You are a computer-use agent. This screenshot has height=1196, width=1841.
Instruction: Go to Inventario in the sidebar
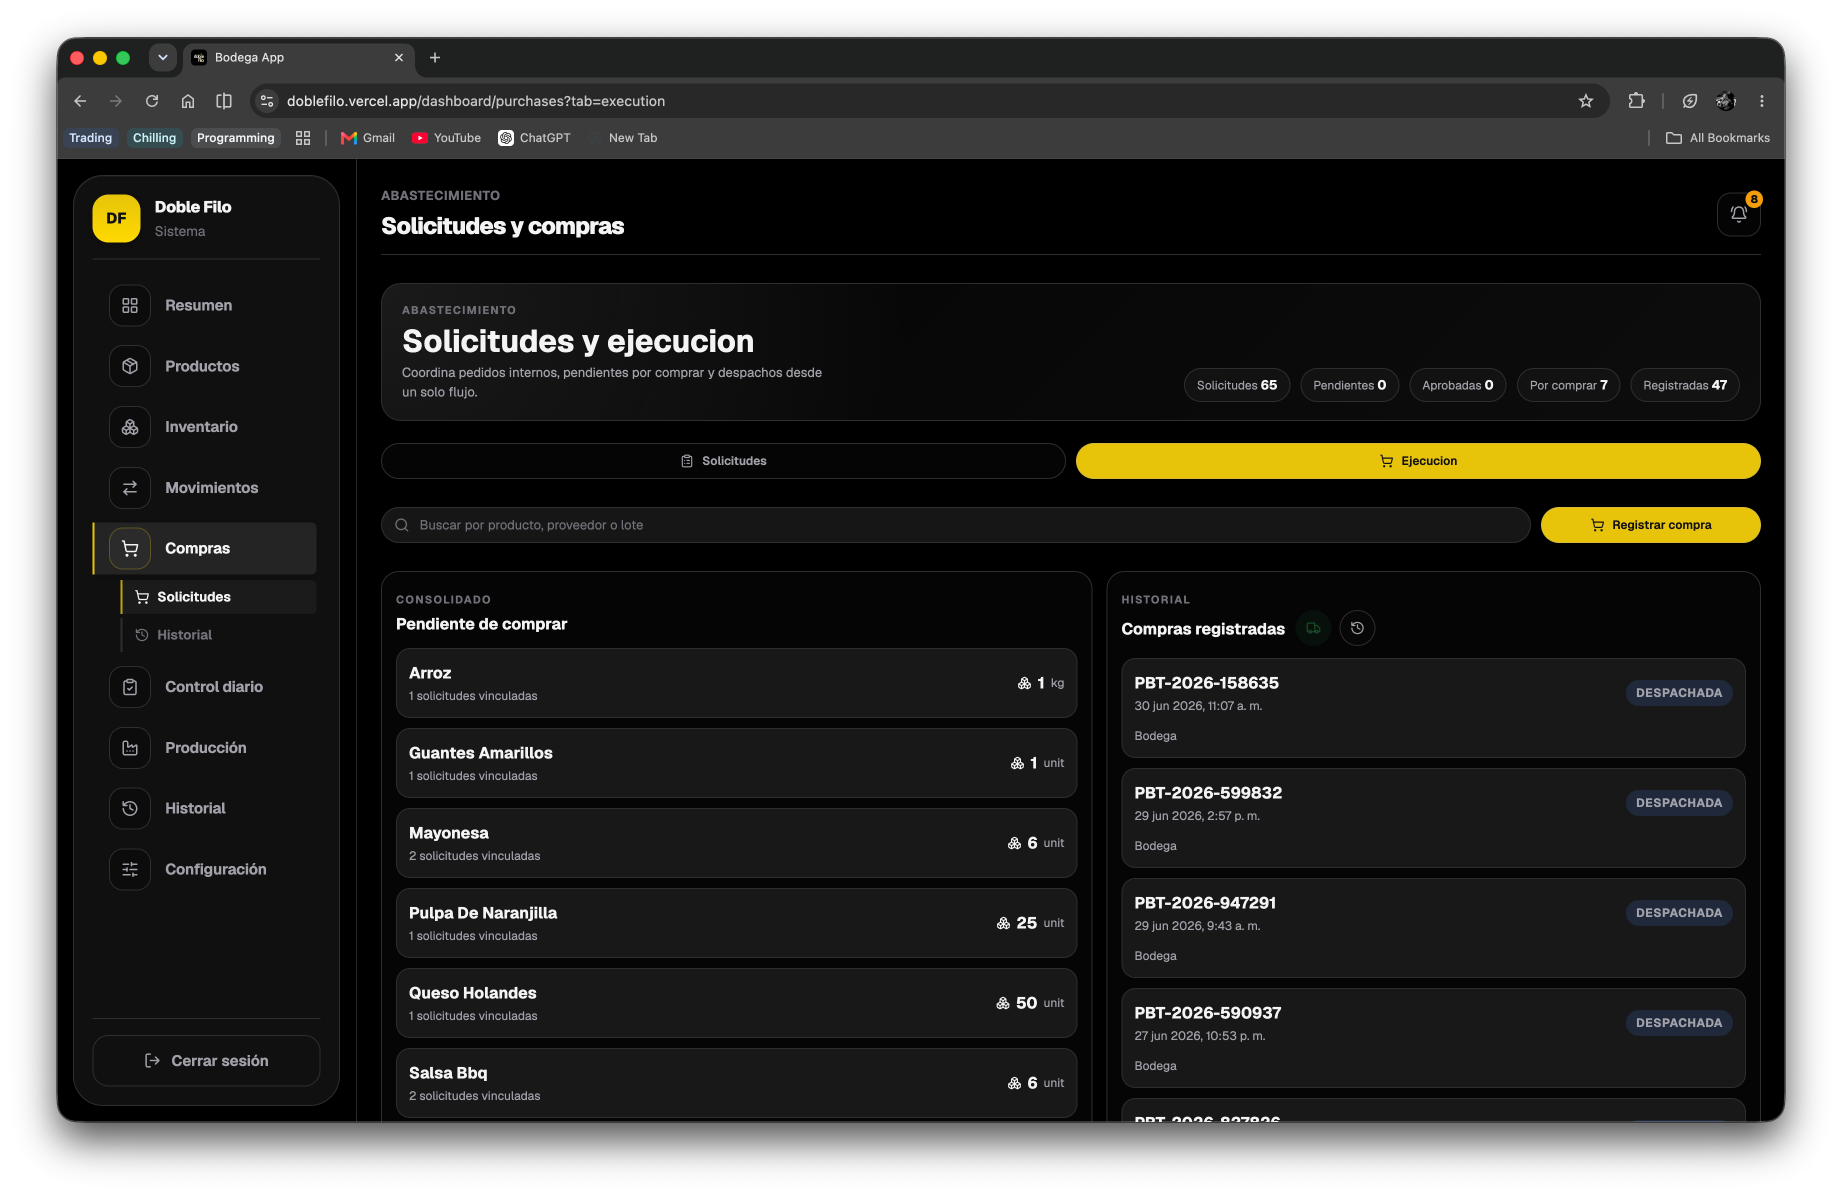[206, 427]
